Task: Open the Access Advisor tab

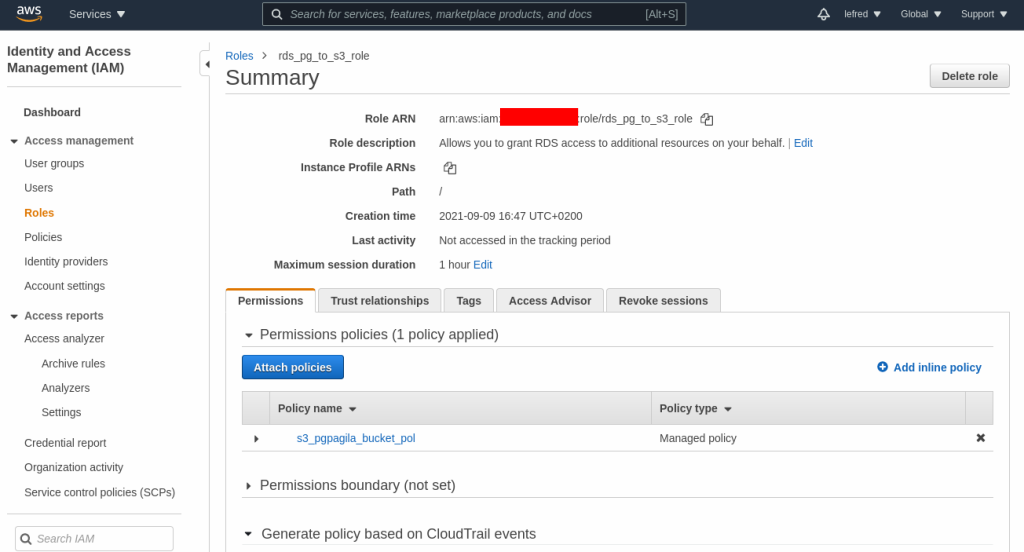Action: tap(549, 300)
